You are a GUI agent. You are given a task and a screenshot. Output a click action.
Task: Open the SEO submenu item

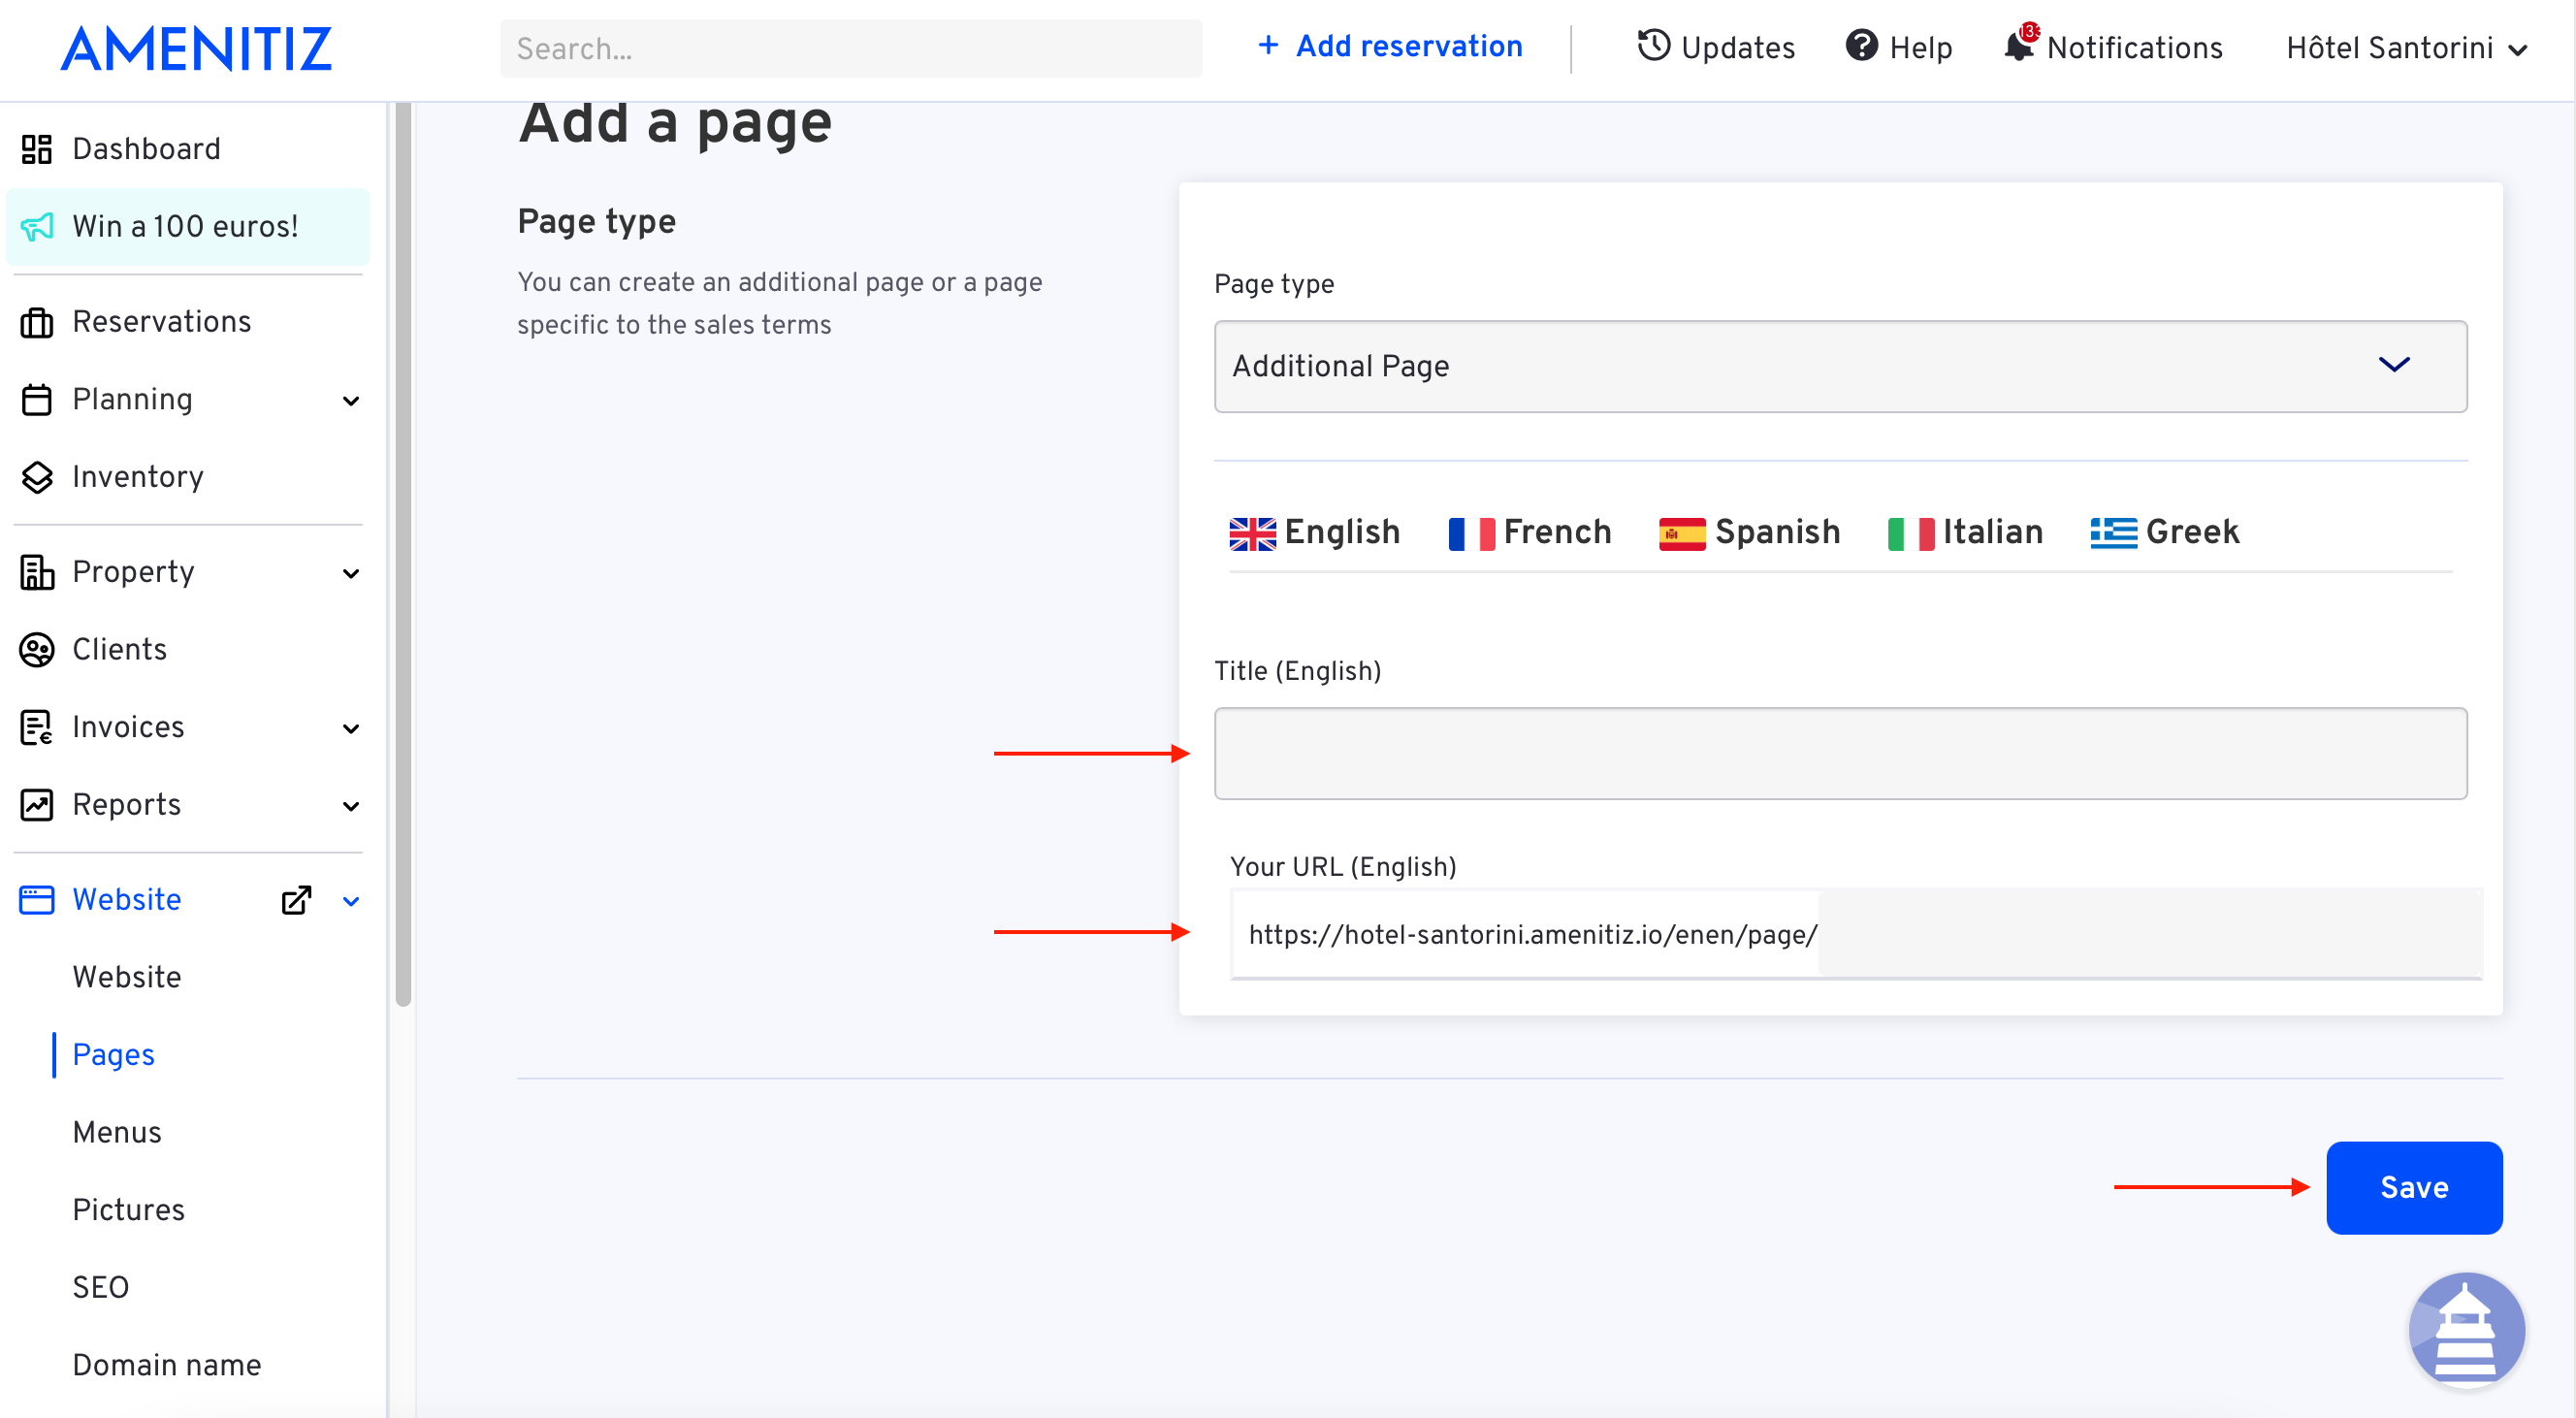click(100, 1287)
